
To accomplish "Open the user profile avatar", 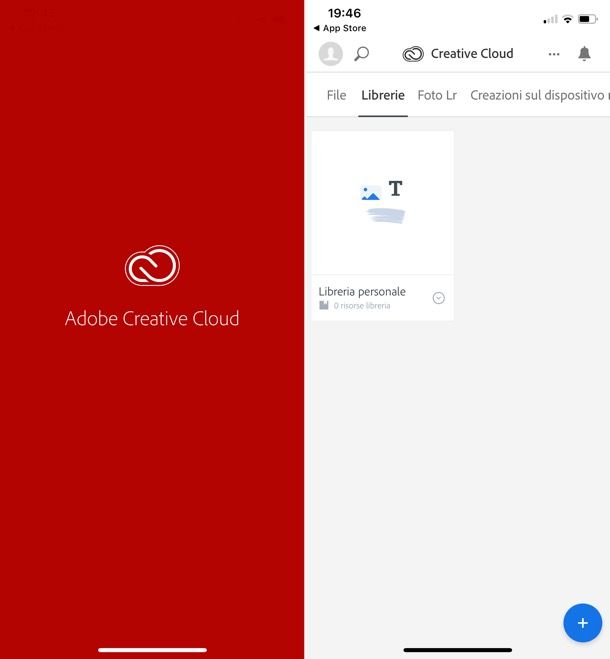I will click(330, 54).
